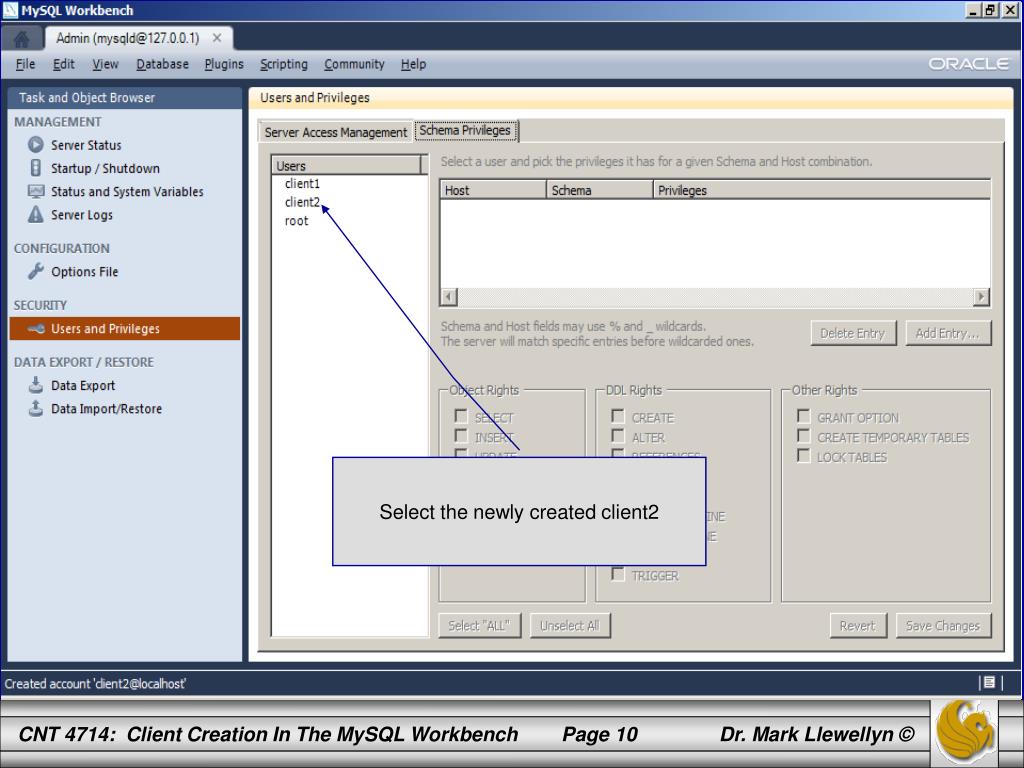This screenshot has height=768, width=1024.
Task: Click the Data Export icon
Action: (36, 385)
